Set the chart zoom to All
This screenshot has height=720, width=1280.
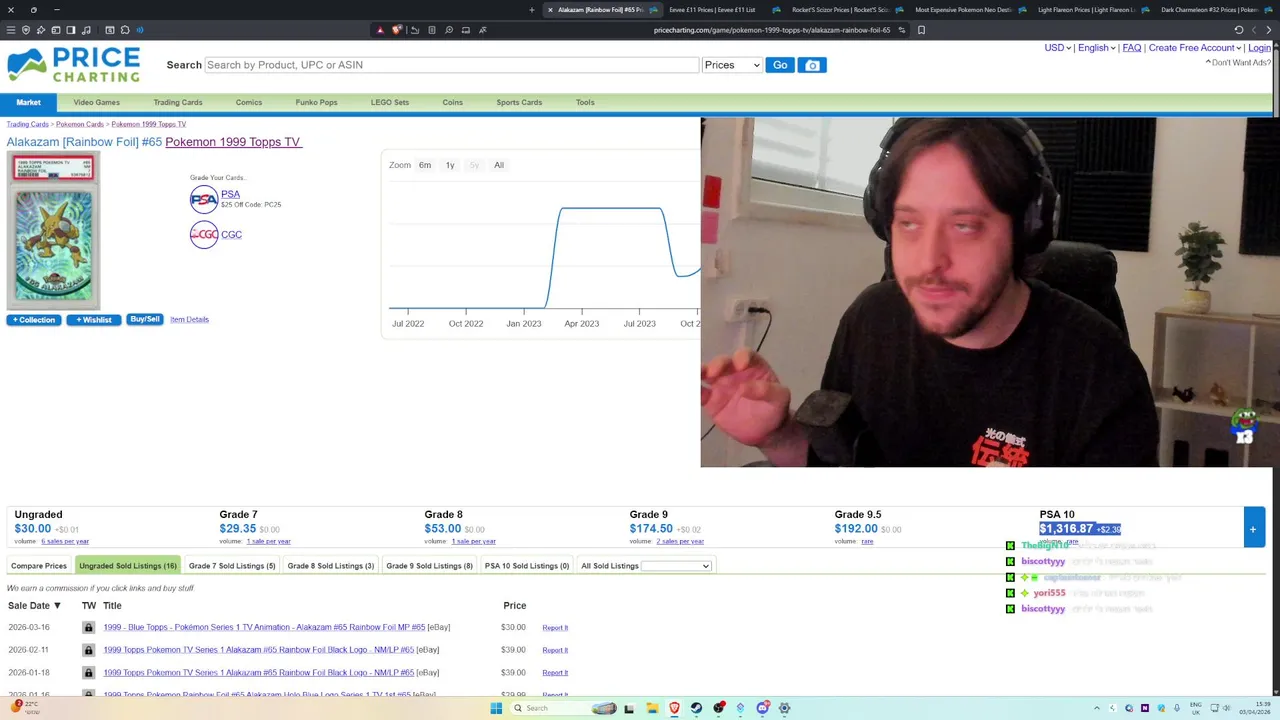point(499,165)
